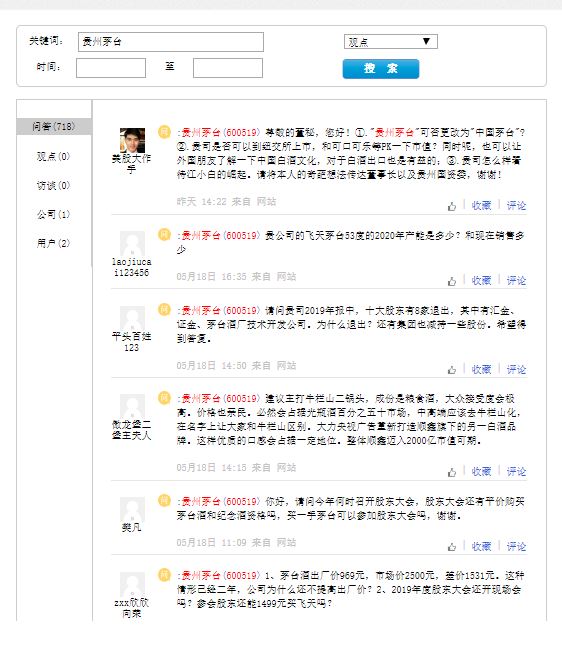Viewport: 562px width, 652px height.
Task: Open 贵州茅台 (600519) link in 傲龙堡二堡主夫人's post
Action: (220, 399)
